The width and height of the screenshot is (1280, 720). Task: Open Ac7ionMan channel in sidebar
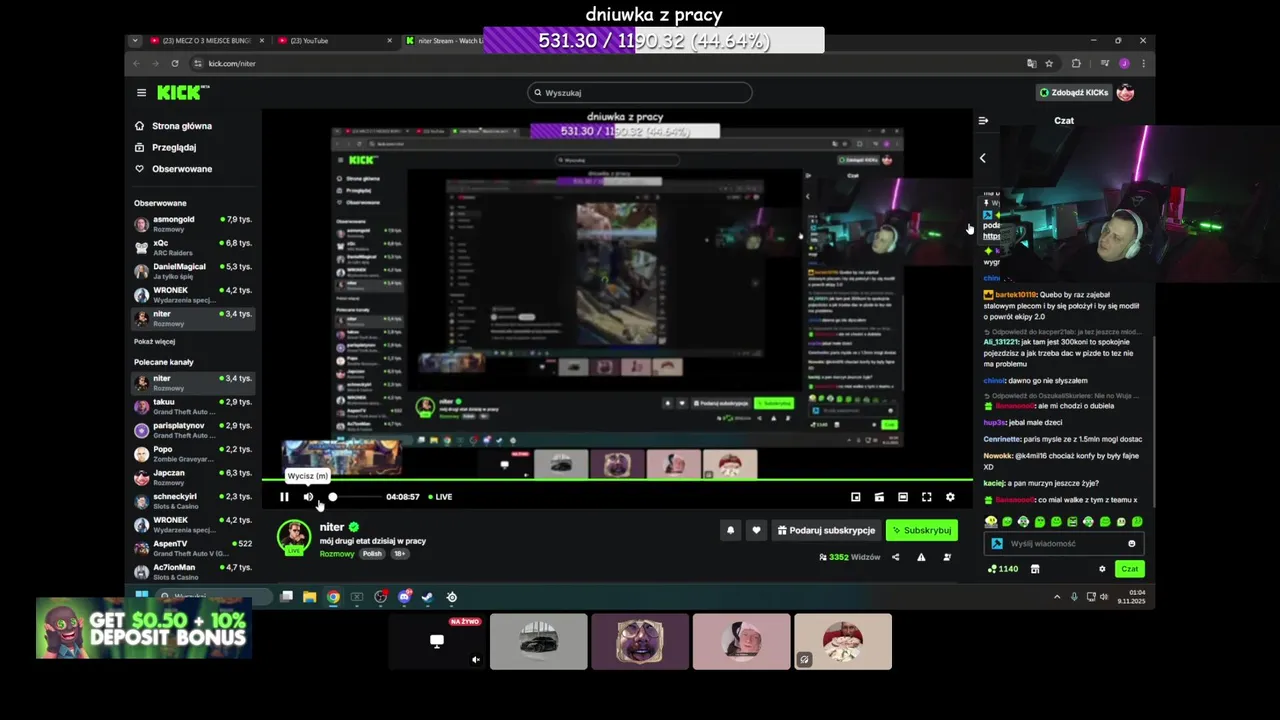[x=192, y=572]
